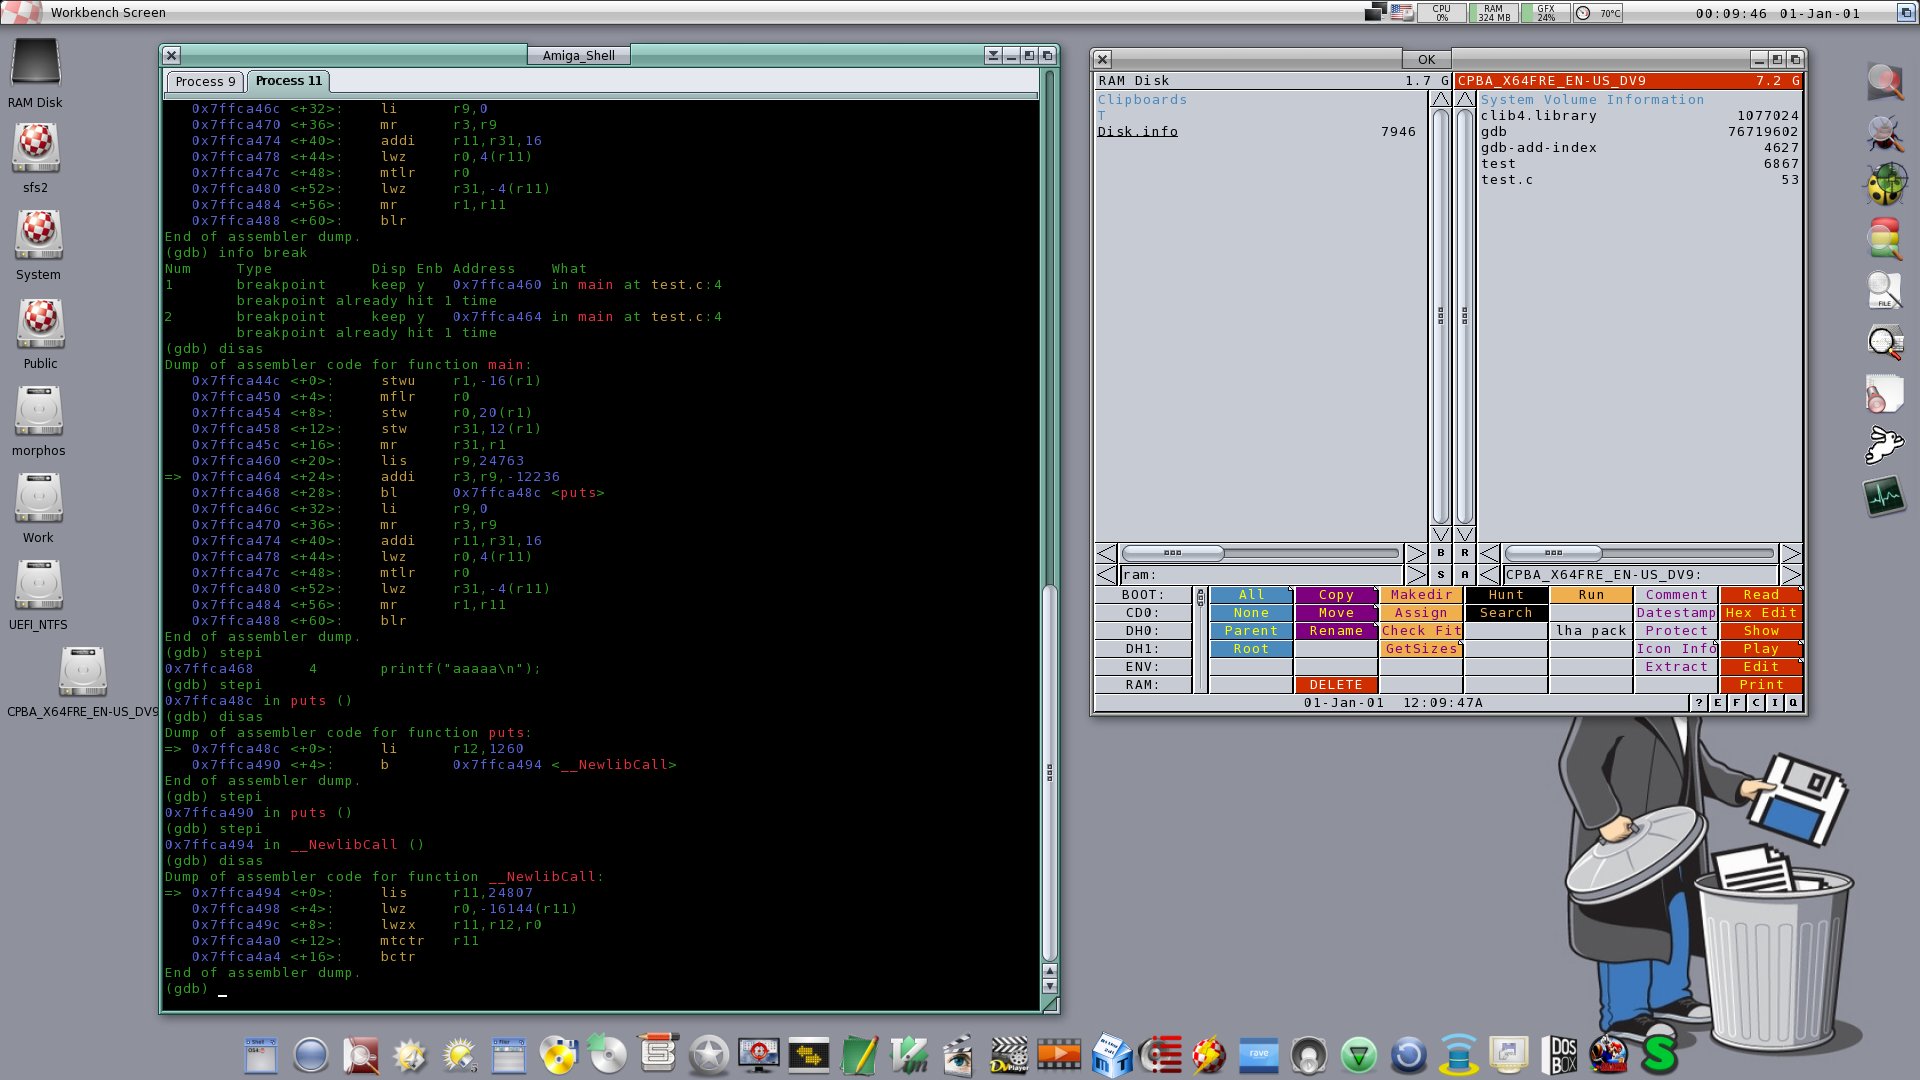Click the DELETE button

[1336, 685]
